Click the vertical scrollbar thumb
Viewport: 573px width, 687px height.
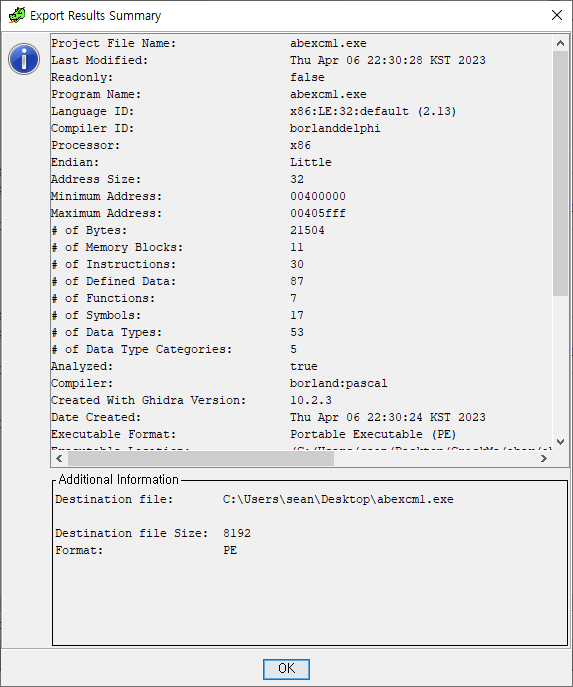(560, 174)
